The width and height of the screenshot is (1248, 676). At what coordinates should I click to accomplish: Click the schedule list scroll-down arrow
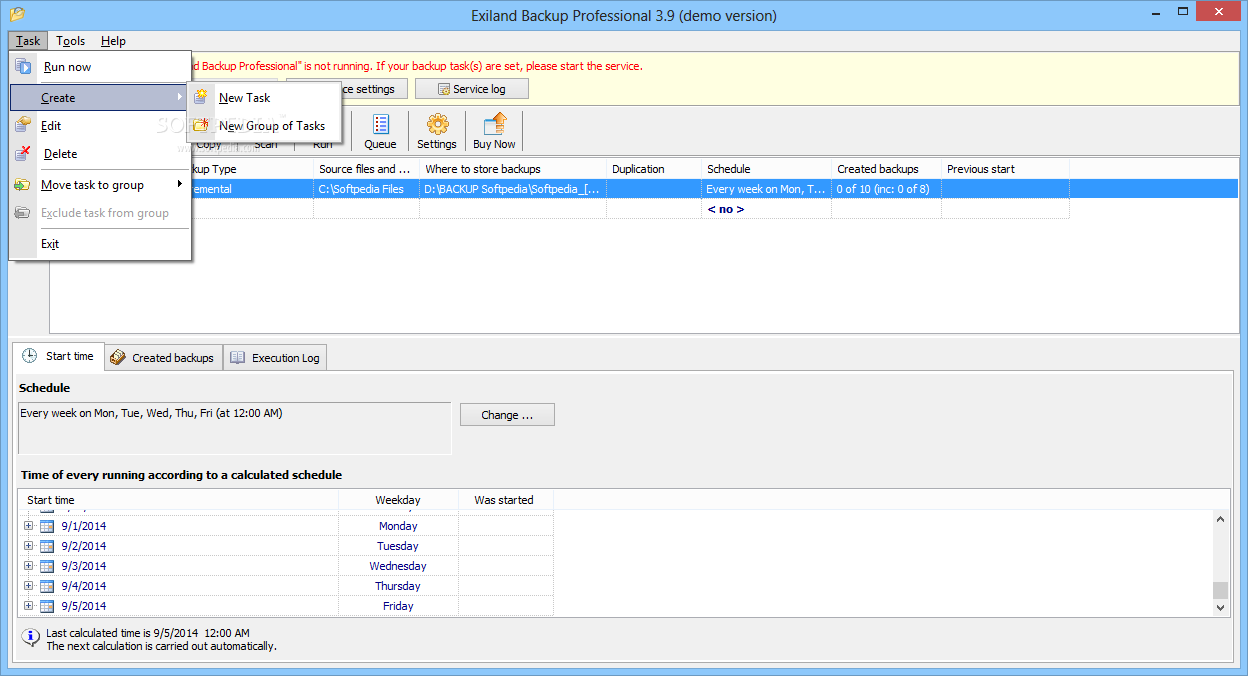[x=1220, y=607]
